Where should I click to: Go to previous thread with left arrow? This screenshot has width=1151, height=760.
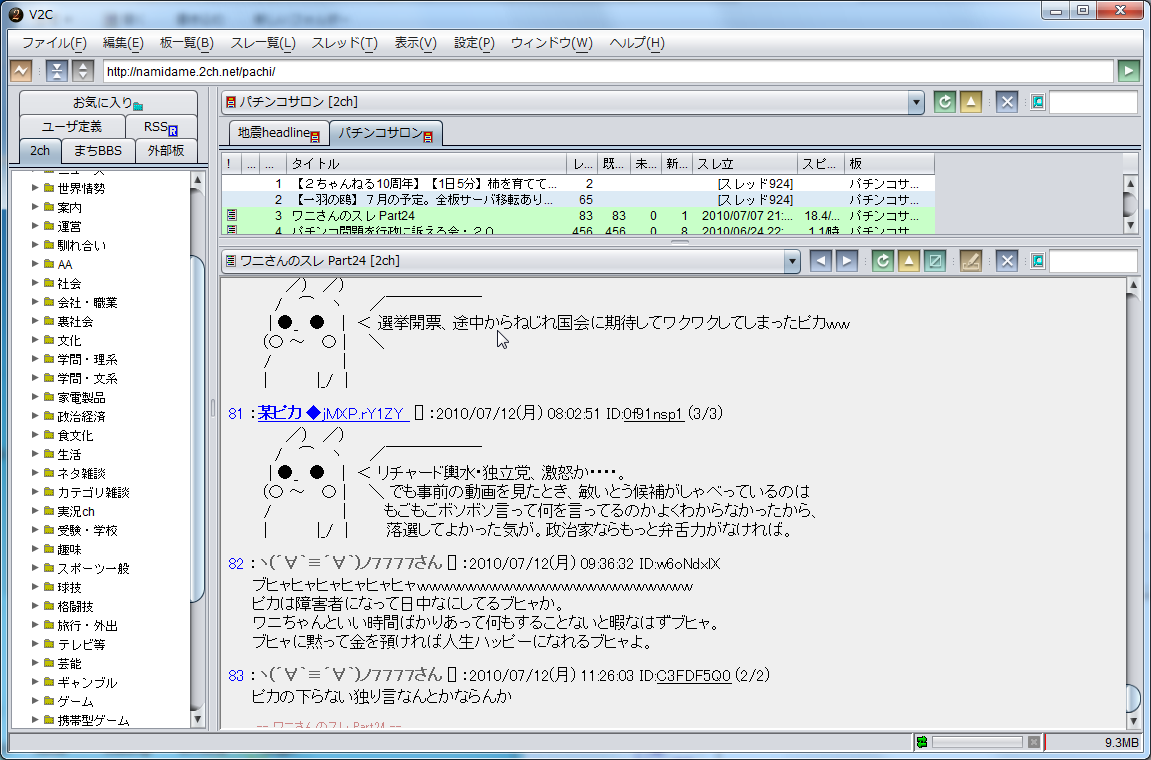820,261
